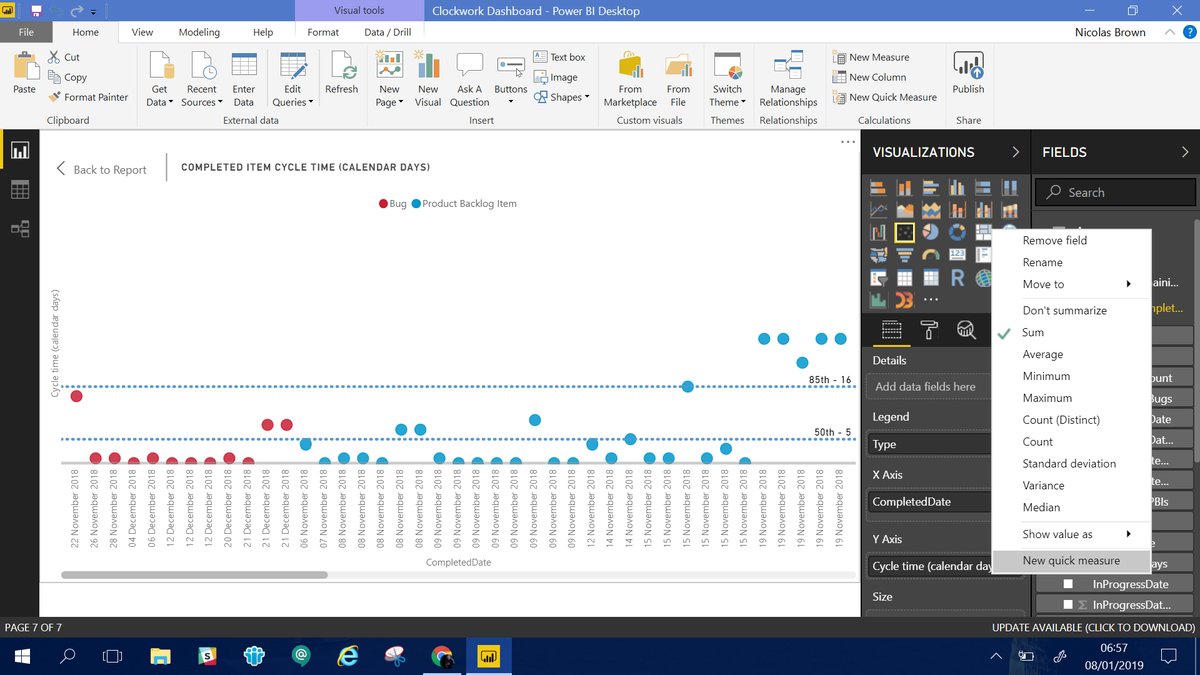Select New quick measure menu entry
Viewport: 1200px width, 675px height.
click(1071, 560)
